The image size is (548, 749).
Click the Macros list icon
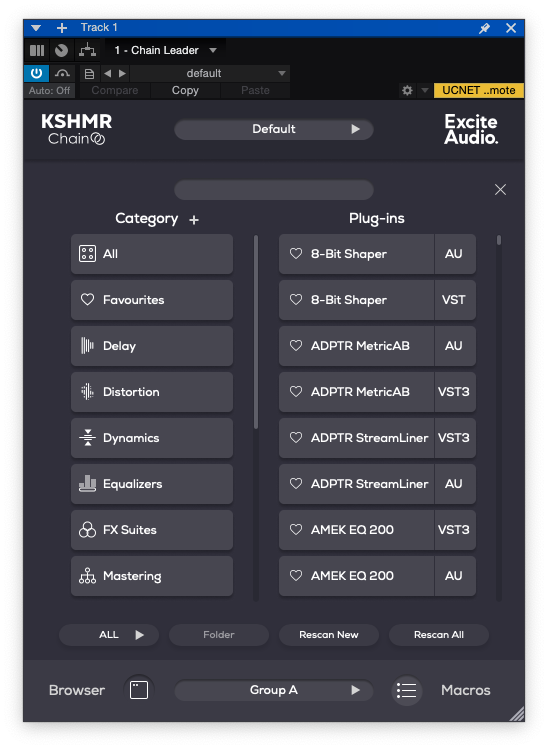click(x=407, y=690)
